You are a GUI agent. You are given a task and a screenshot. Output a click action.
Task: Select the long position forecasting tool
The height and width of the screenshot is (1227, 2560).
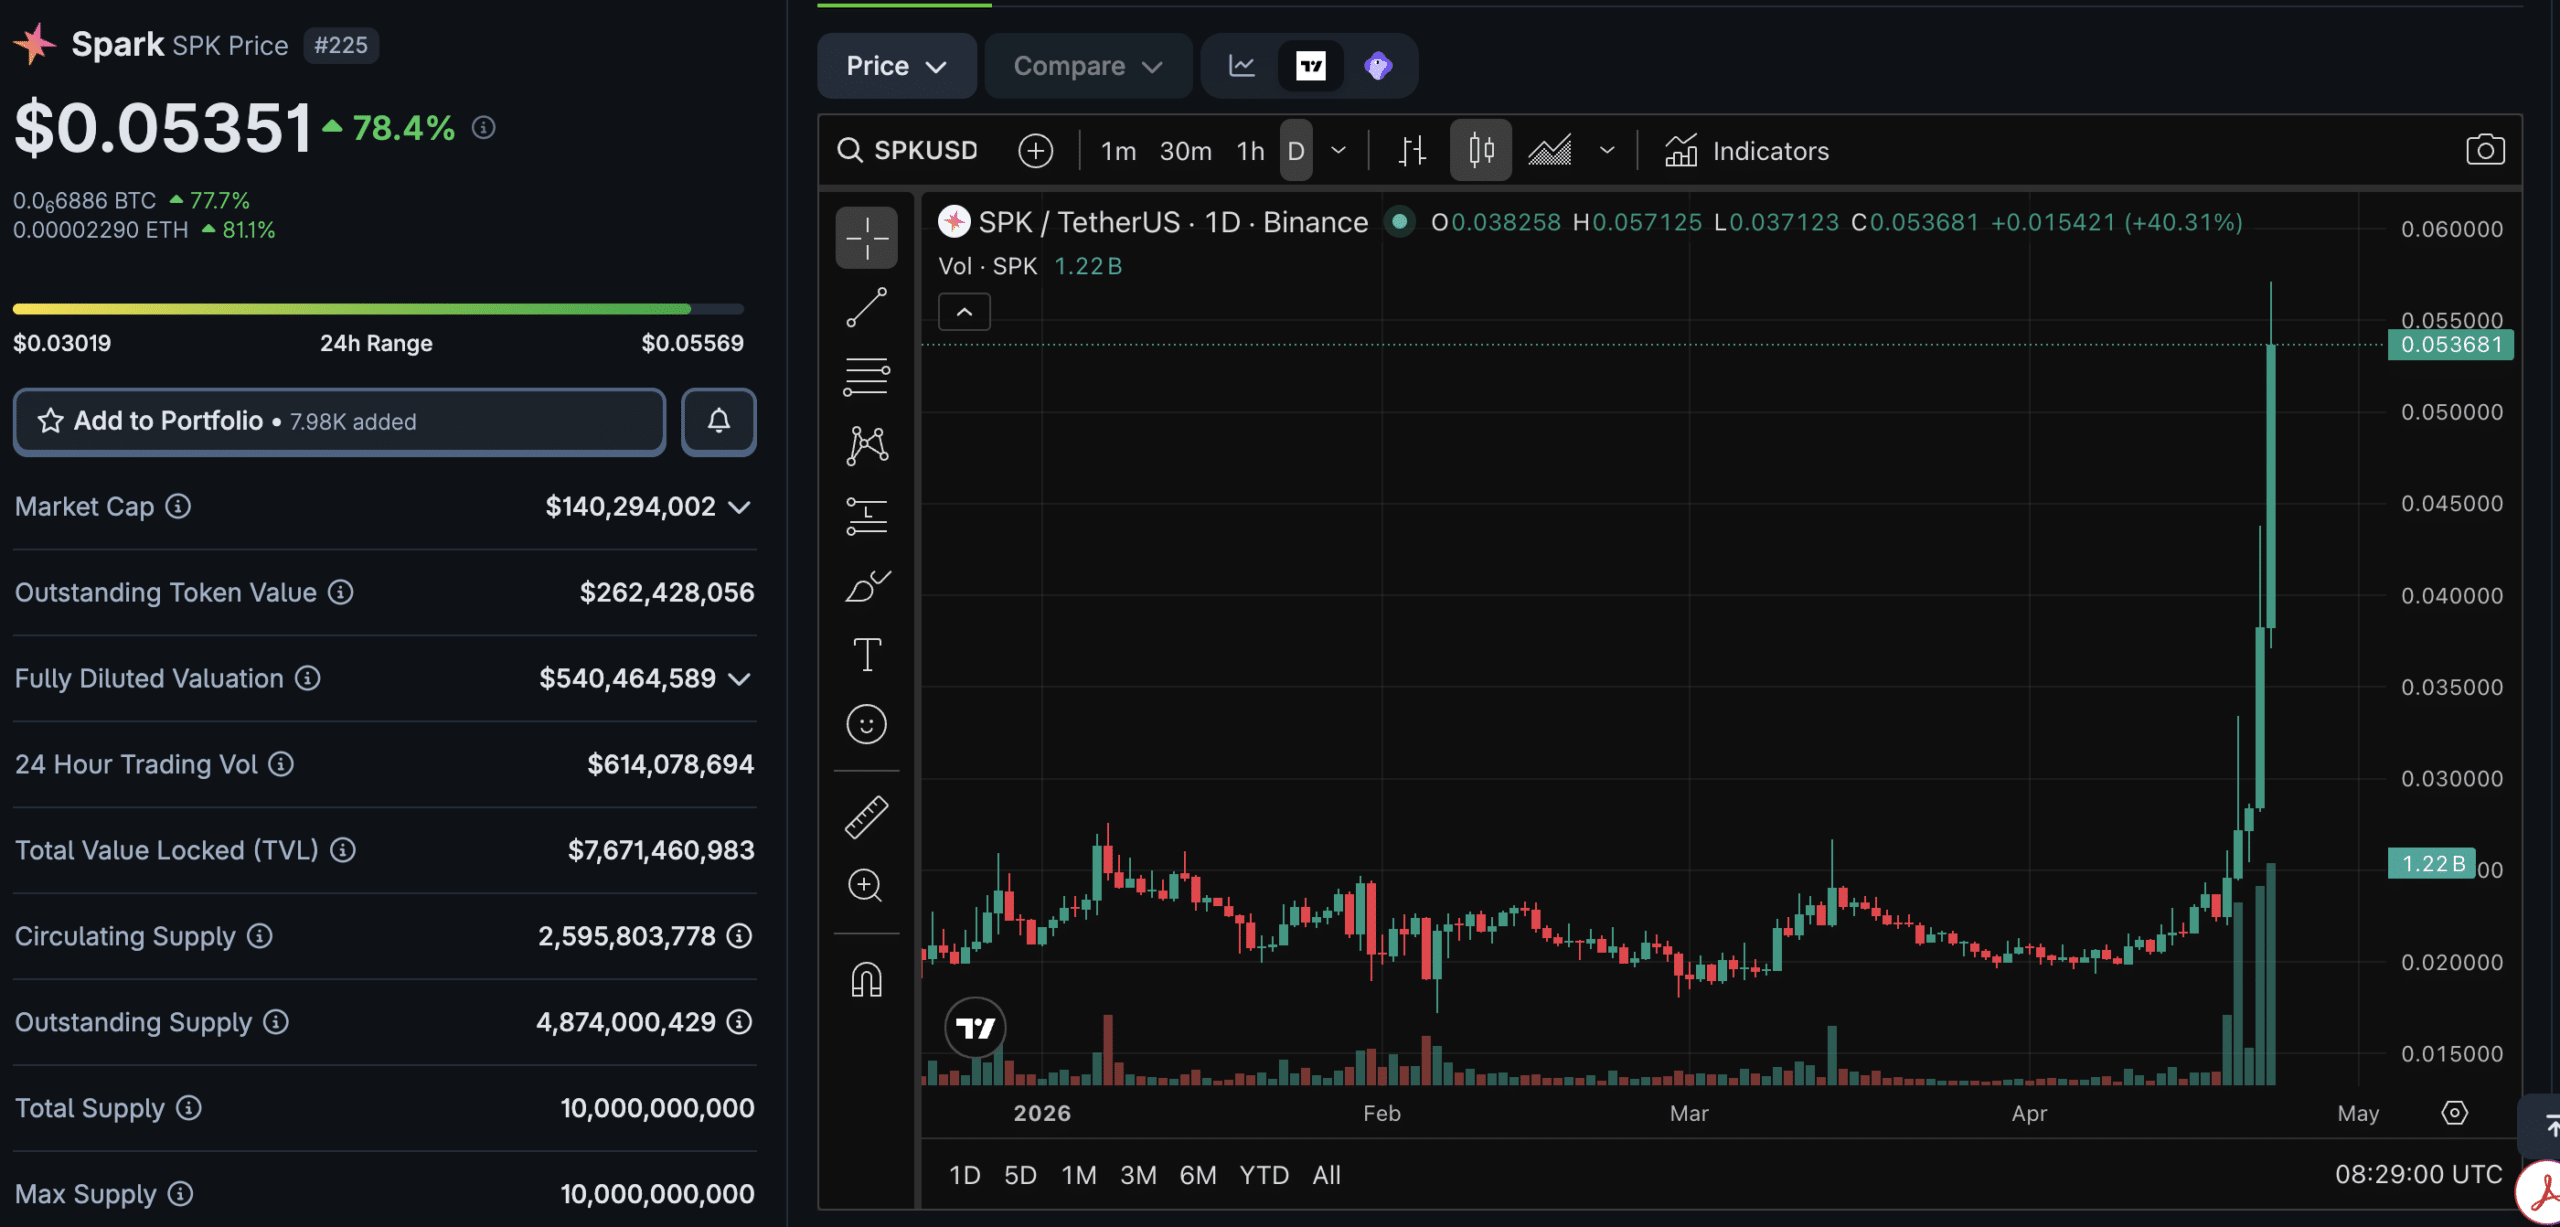point(866,516)
